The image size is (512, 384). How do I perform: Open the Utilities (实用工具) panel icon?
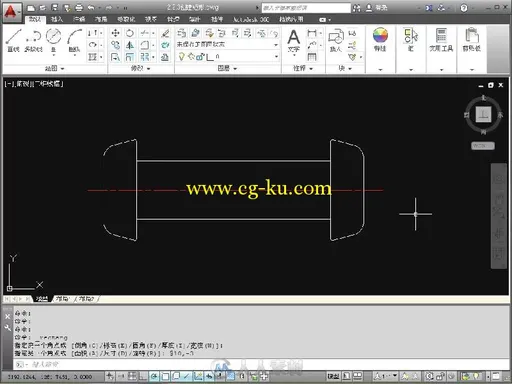(441, 40)
